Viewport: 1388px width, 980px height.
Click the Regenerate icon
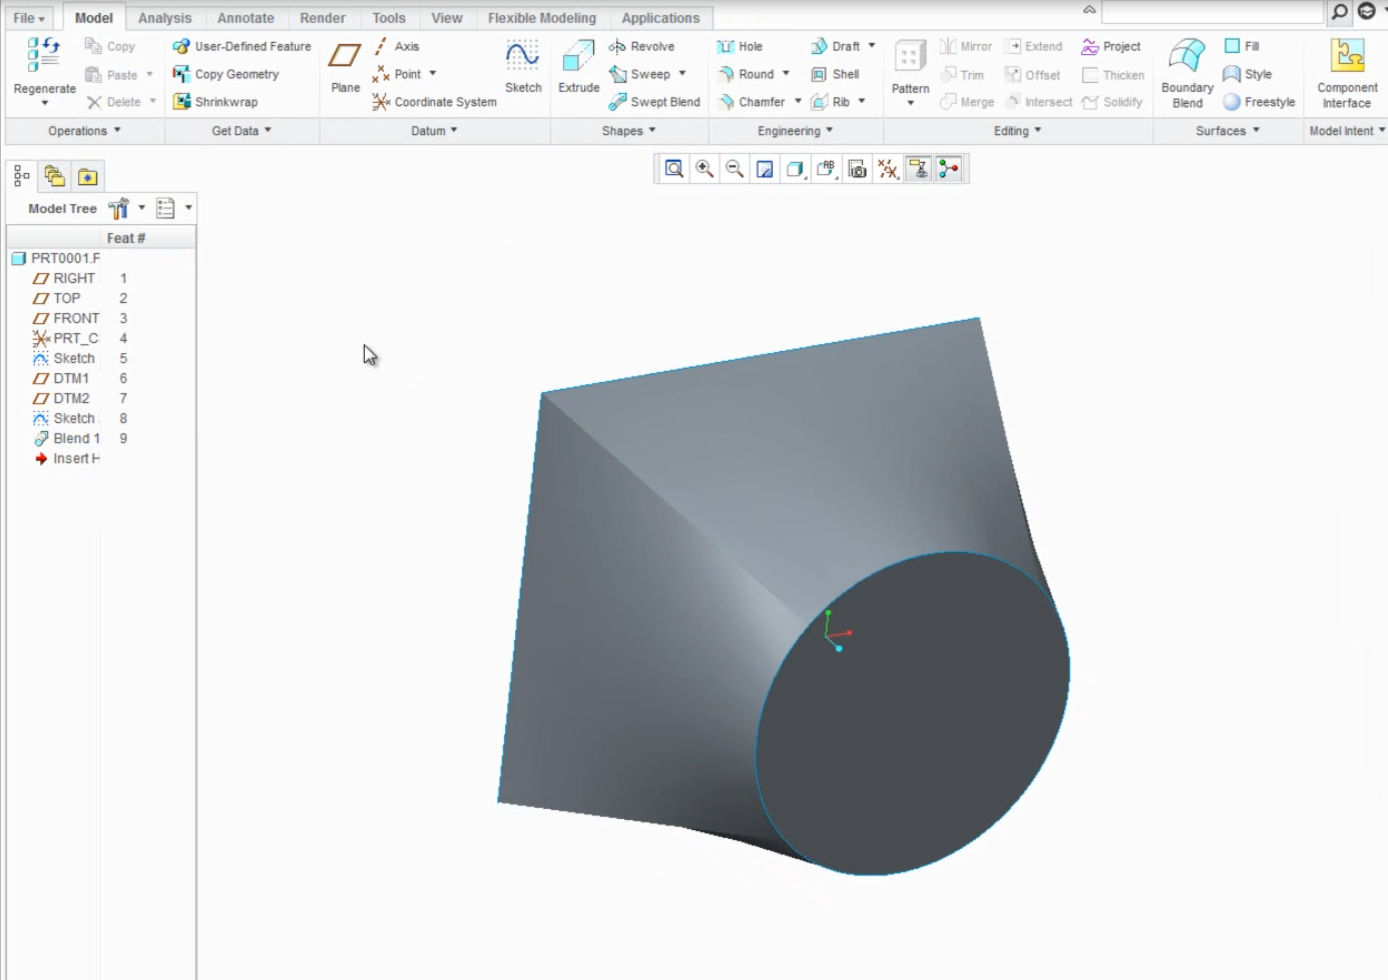pyautogui.click(x=43, y=55)
